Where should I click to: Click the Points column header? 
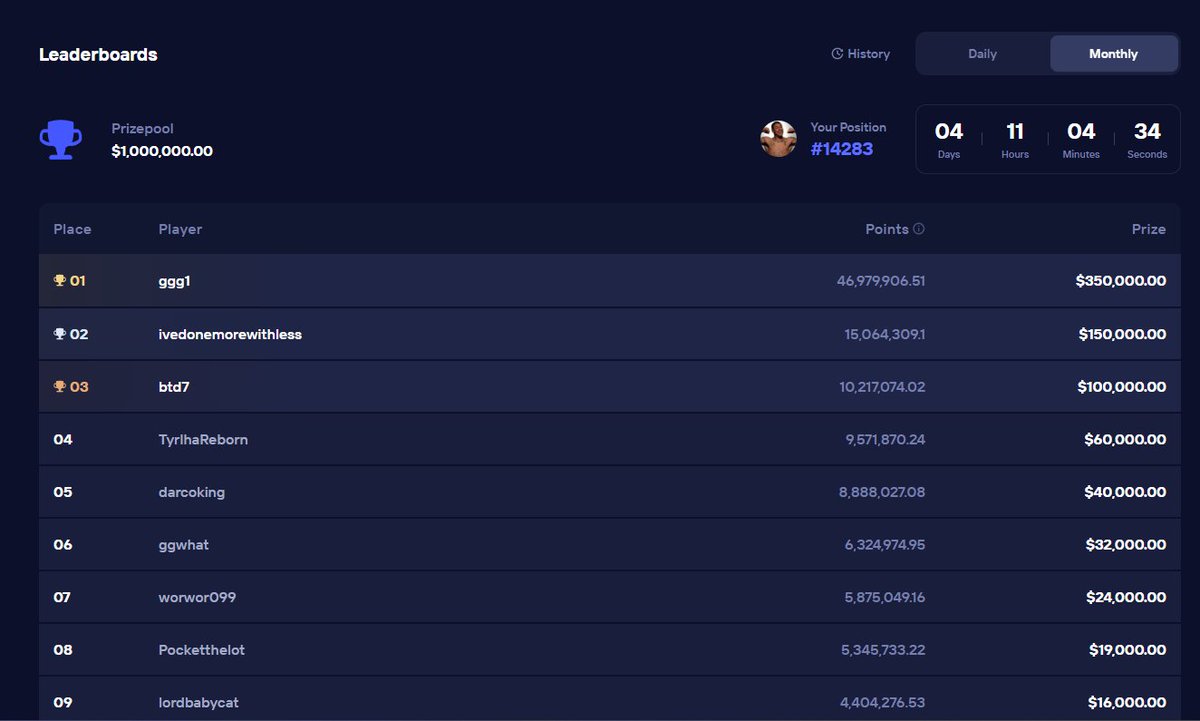[x=887, y=229]
